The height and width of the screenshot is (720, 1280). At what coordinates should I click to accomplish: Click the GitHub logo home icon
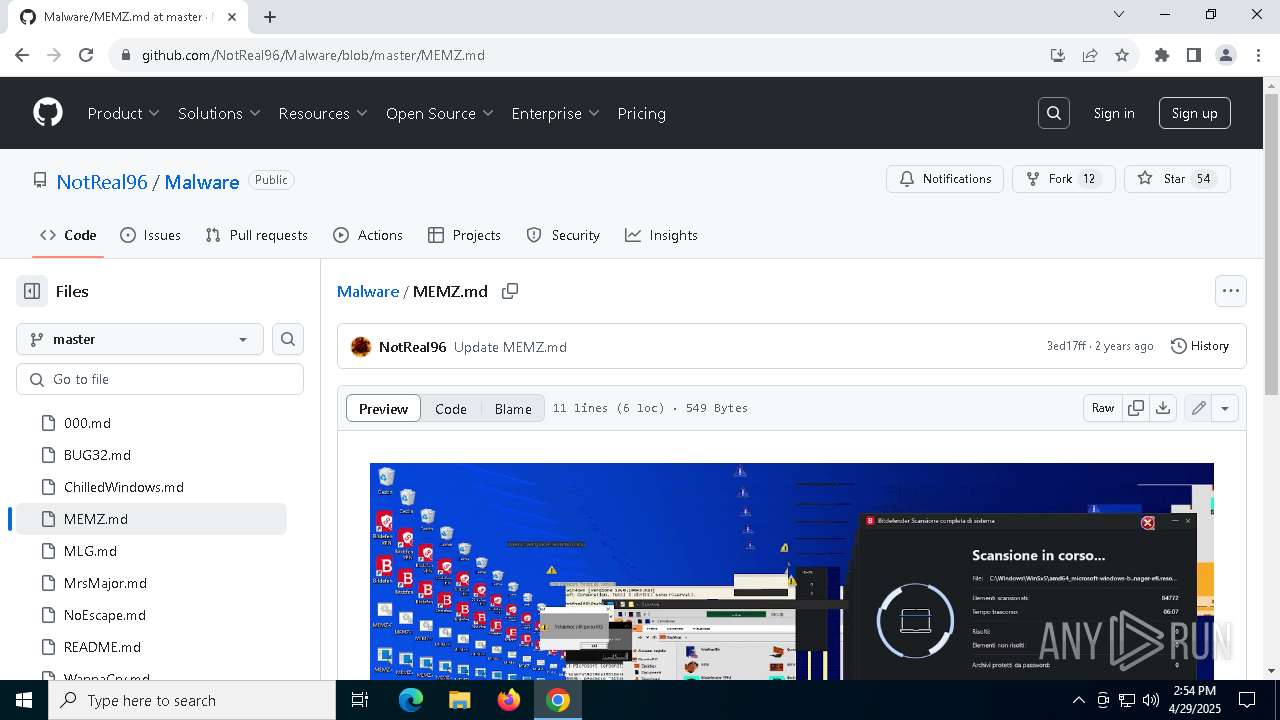[x=48, y=113]
